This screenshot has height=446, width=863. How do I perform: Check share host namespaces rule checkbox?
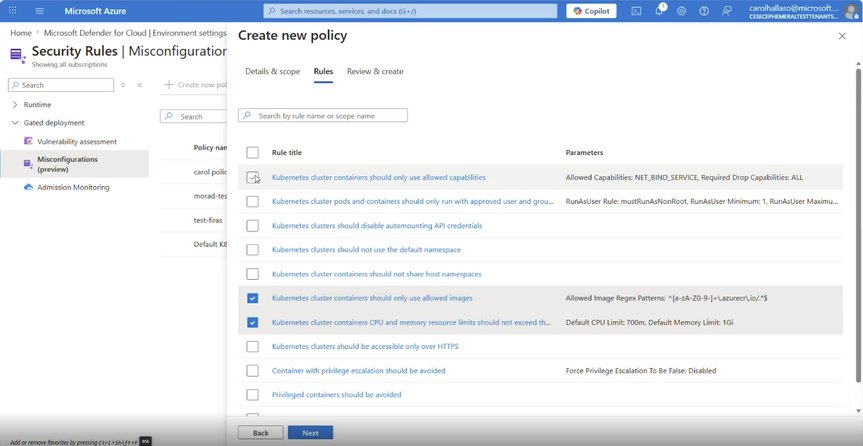click(x=252, y=274)
